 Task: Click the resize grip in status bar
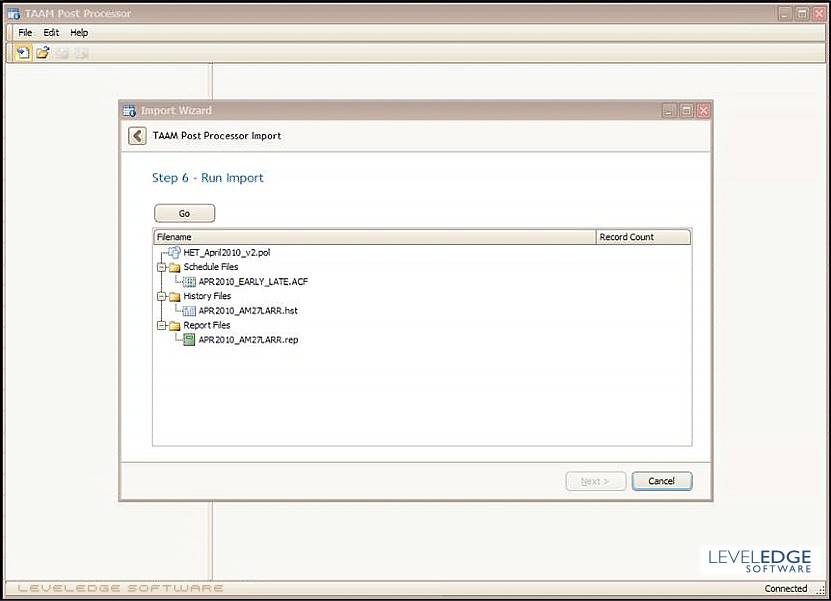tap(821, 590)
